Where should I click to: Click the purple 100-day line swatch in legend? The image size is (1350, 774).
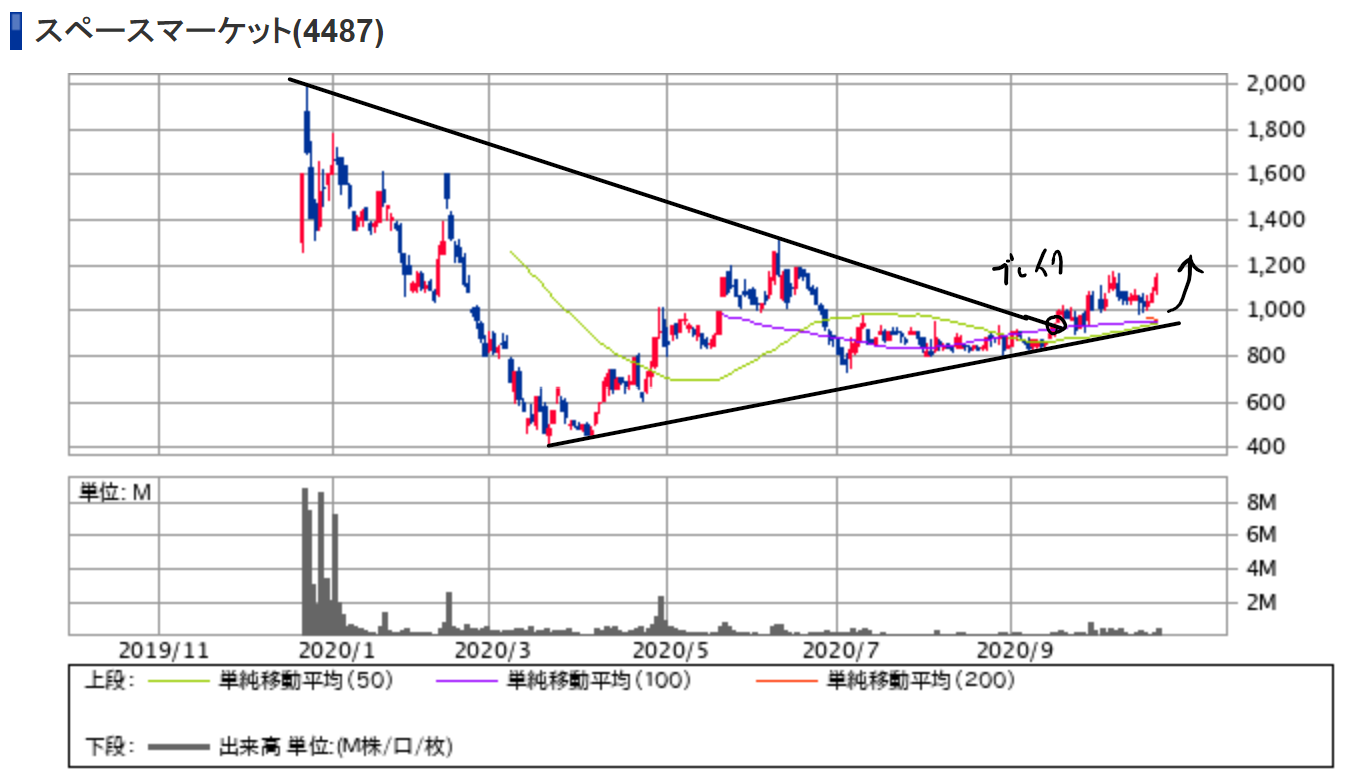(467, 682)
